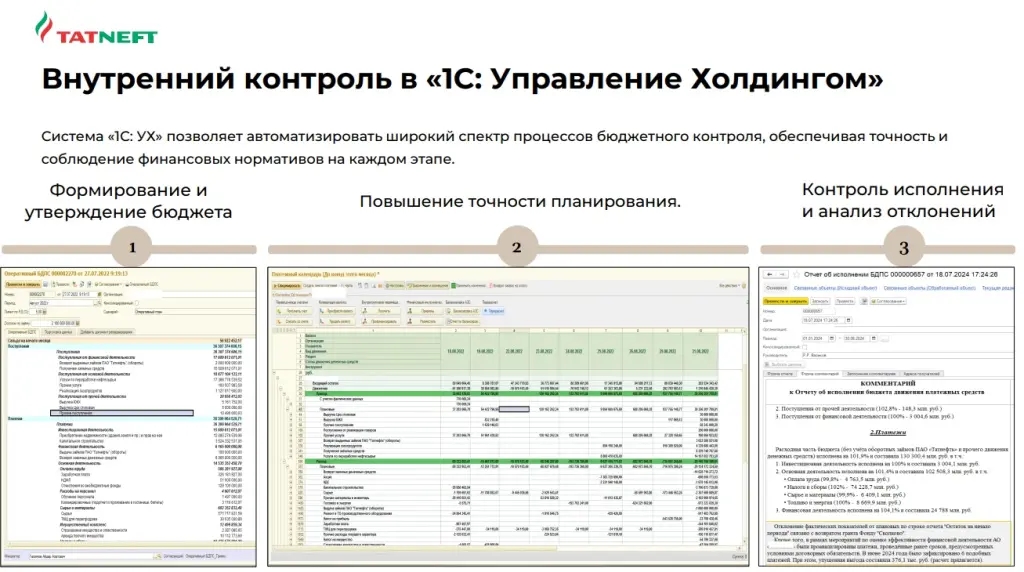Open third tab about adding a document
This screenshot has width=1024, height=572.
tap(106, 332)
